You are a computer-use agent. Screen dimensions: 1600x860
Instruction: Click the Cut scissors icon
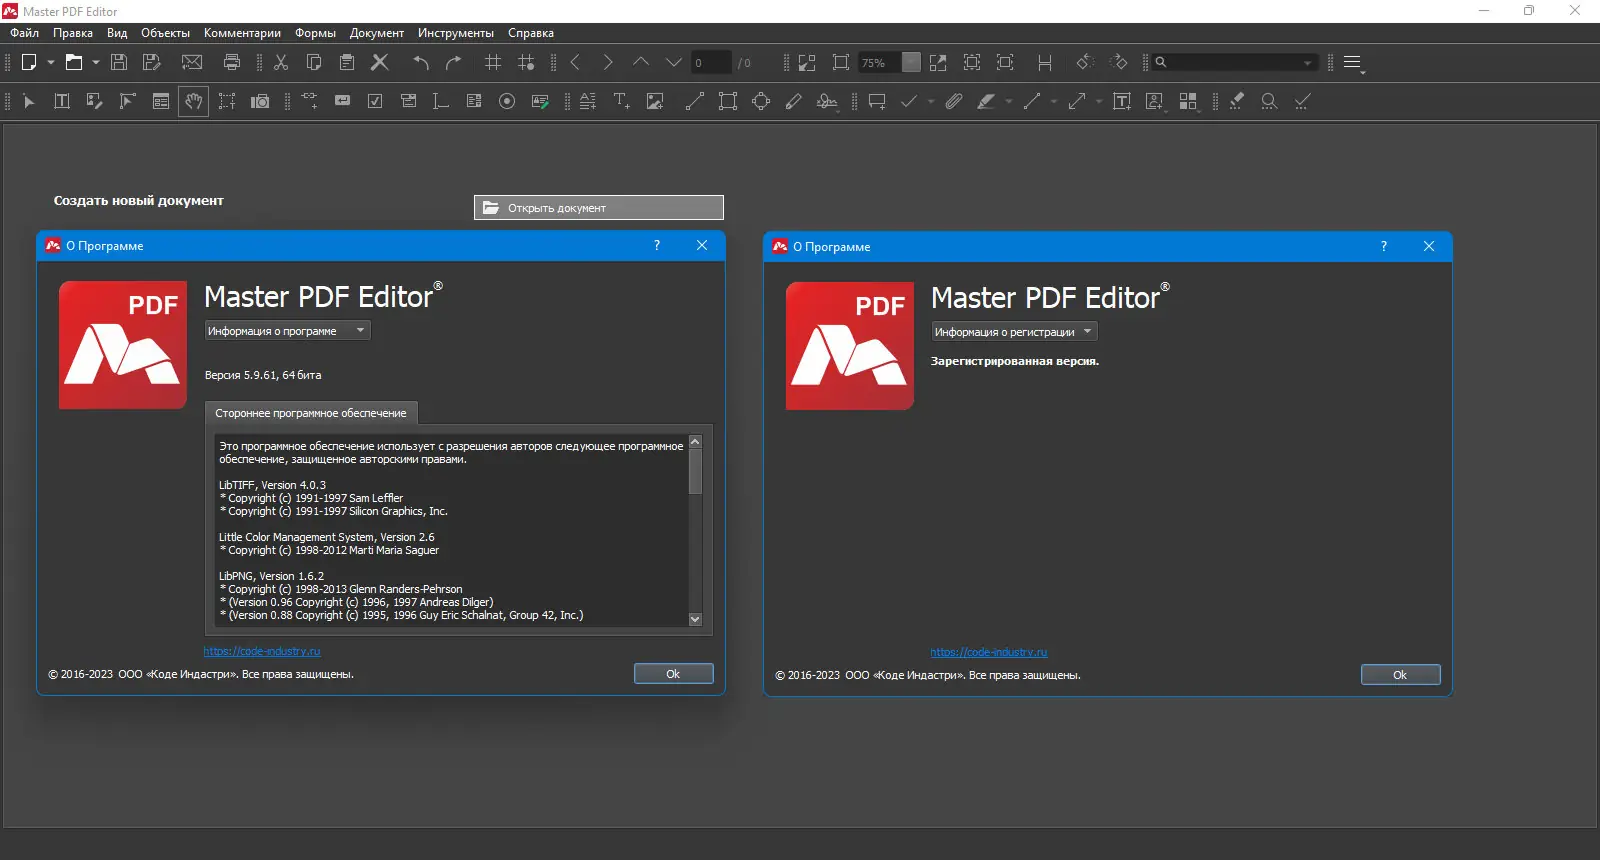coord(281,62)
